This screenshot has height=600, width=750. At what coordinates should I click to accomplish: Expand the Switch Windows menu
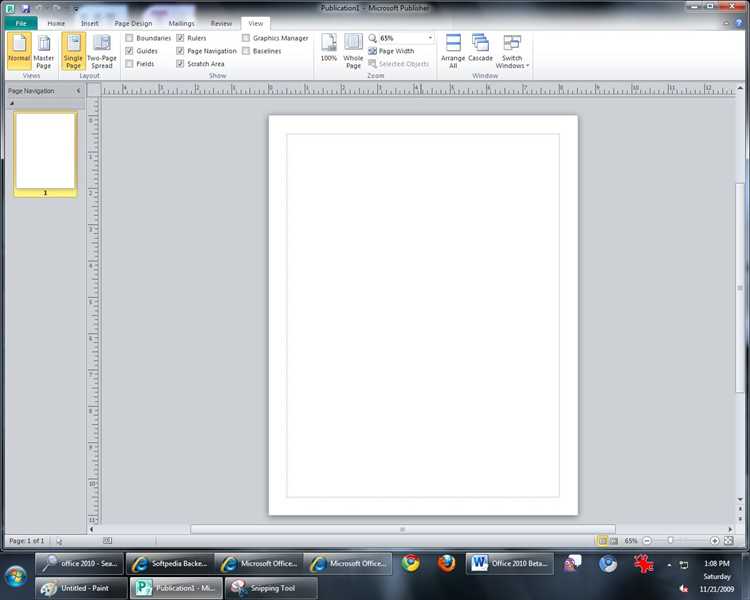512,51
